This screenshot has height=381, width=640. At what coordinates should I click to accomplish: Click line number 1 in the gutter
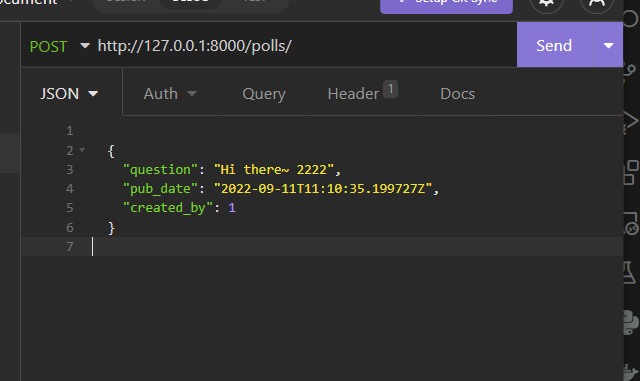click(x=70, y=131)
